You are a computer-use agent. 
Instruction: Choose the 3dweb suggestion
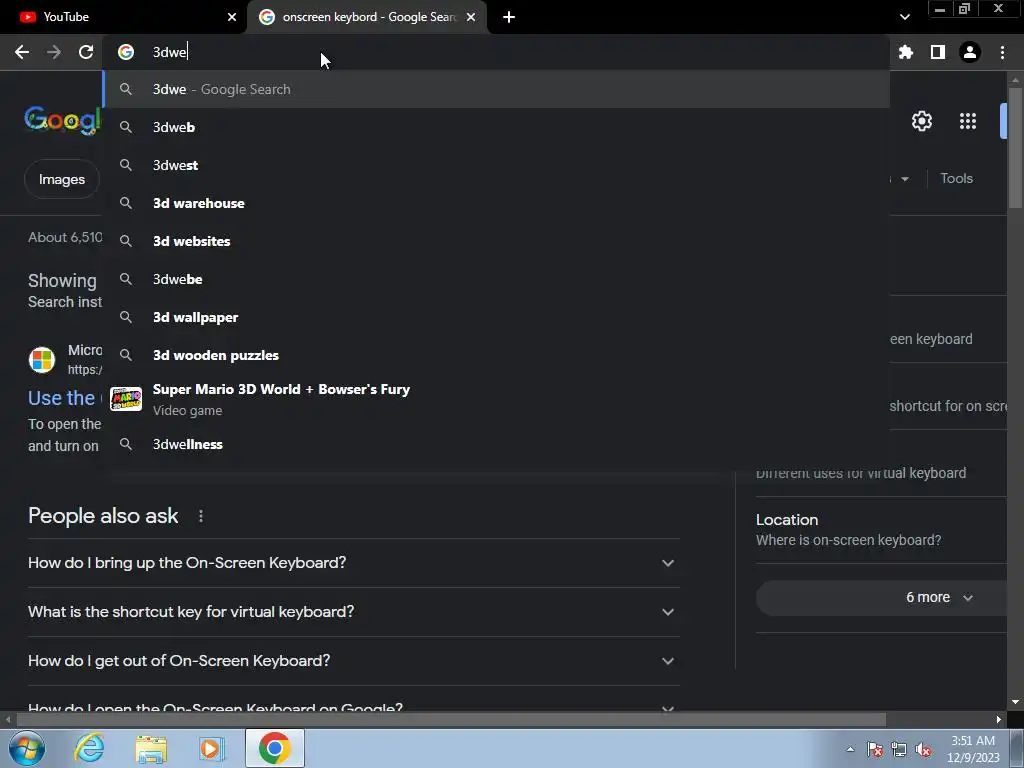point(496,127)
